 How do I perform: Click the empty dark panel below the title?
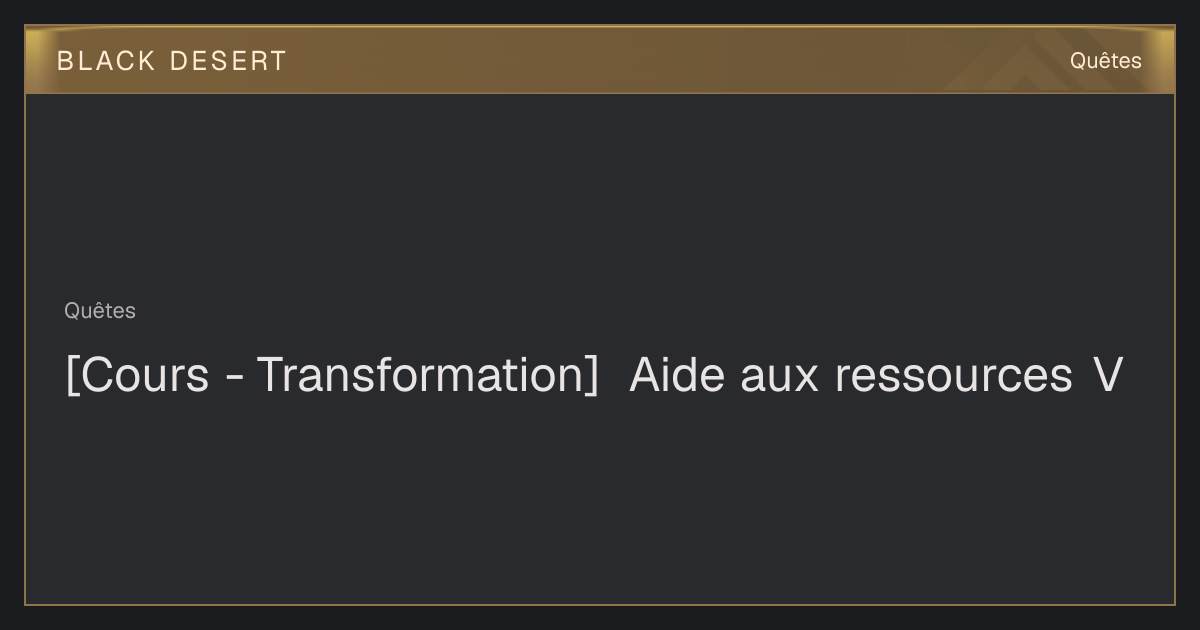click(600, 500)
